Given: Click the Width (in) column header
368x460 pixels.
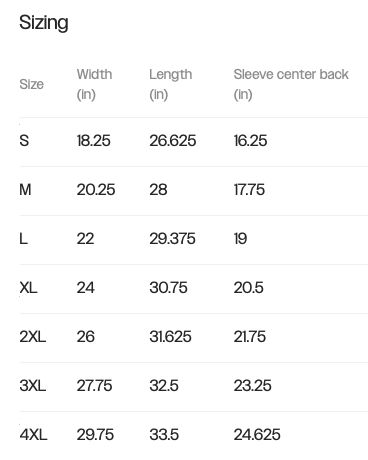Looking at the screenshot, I should [94, 84].
